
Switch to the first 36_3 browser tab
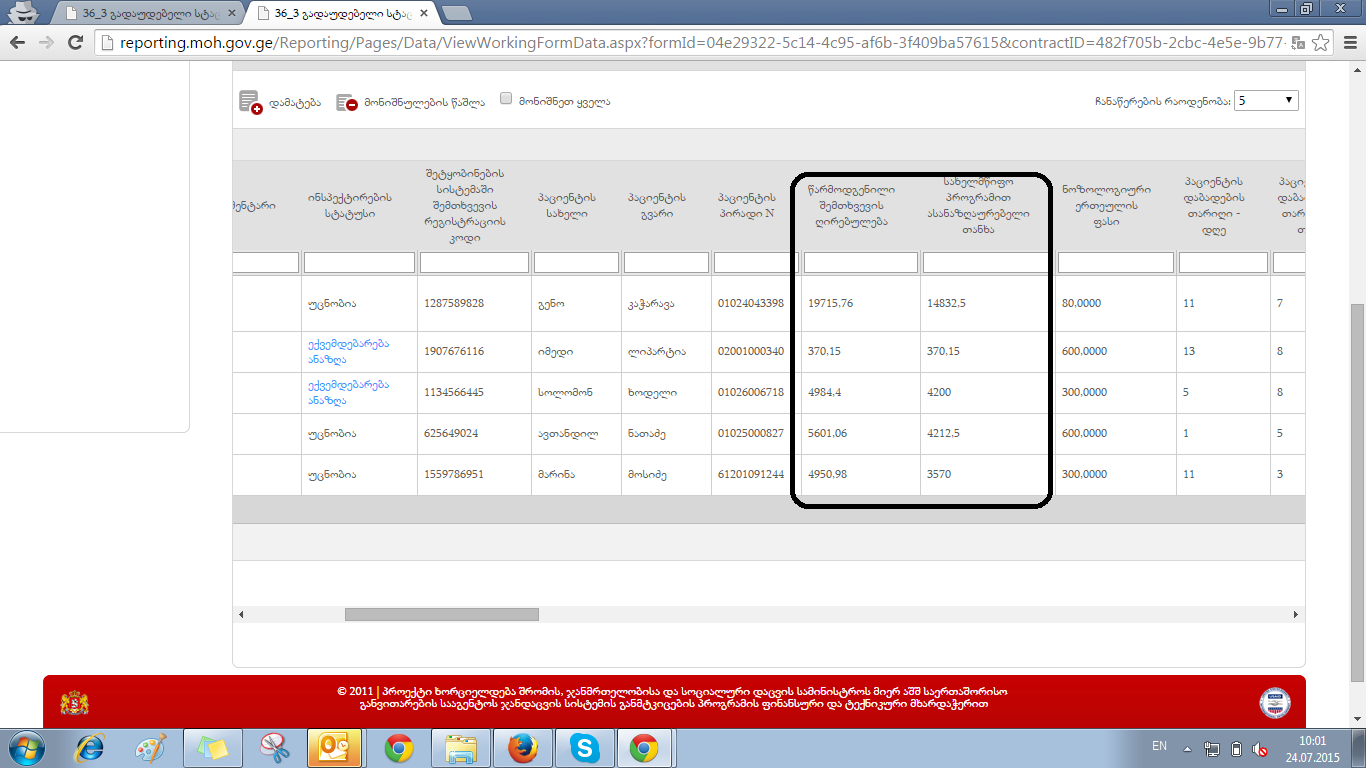click(150, 12)
